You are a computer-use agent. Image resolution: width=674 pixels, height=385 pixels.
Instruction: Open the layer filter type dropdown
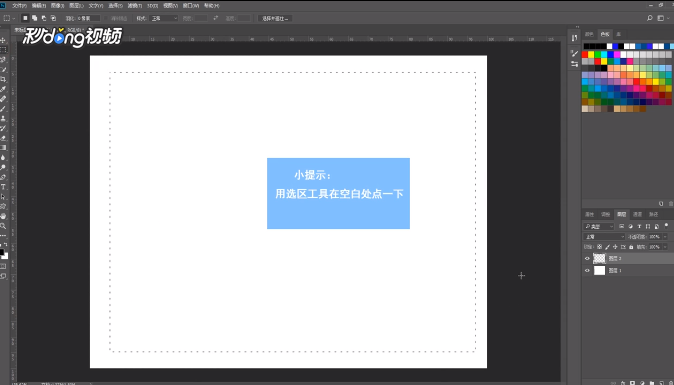(599, 226)
